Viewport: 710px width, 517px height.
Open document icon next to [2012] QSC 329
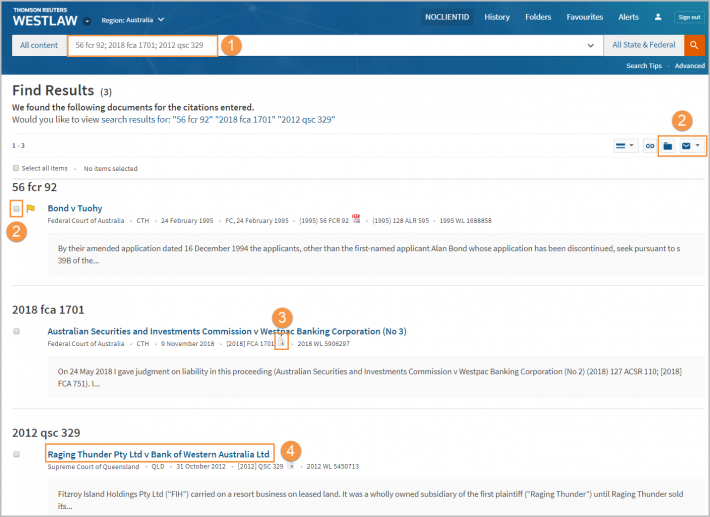tap(291, 465)
